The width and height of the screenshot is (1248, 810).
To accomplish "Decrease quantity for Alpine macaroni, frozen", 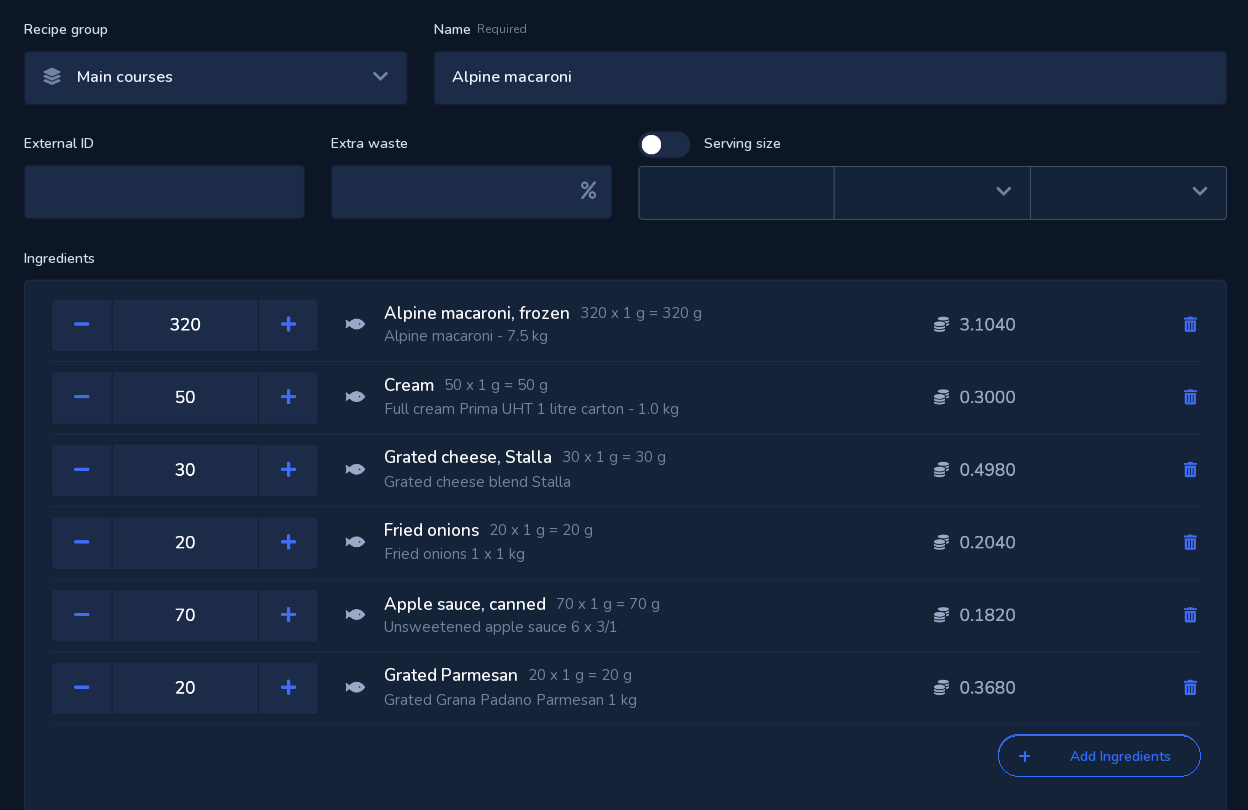I will pyautogui.click(x=82, y=325).
